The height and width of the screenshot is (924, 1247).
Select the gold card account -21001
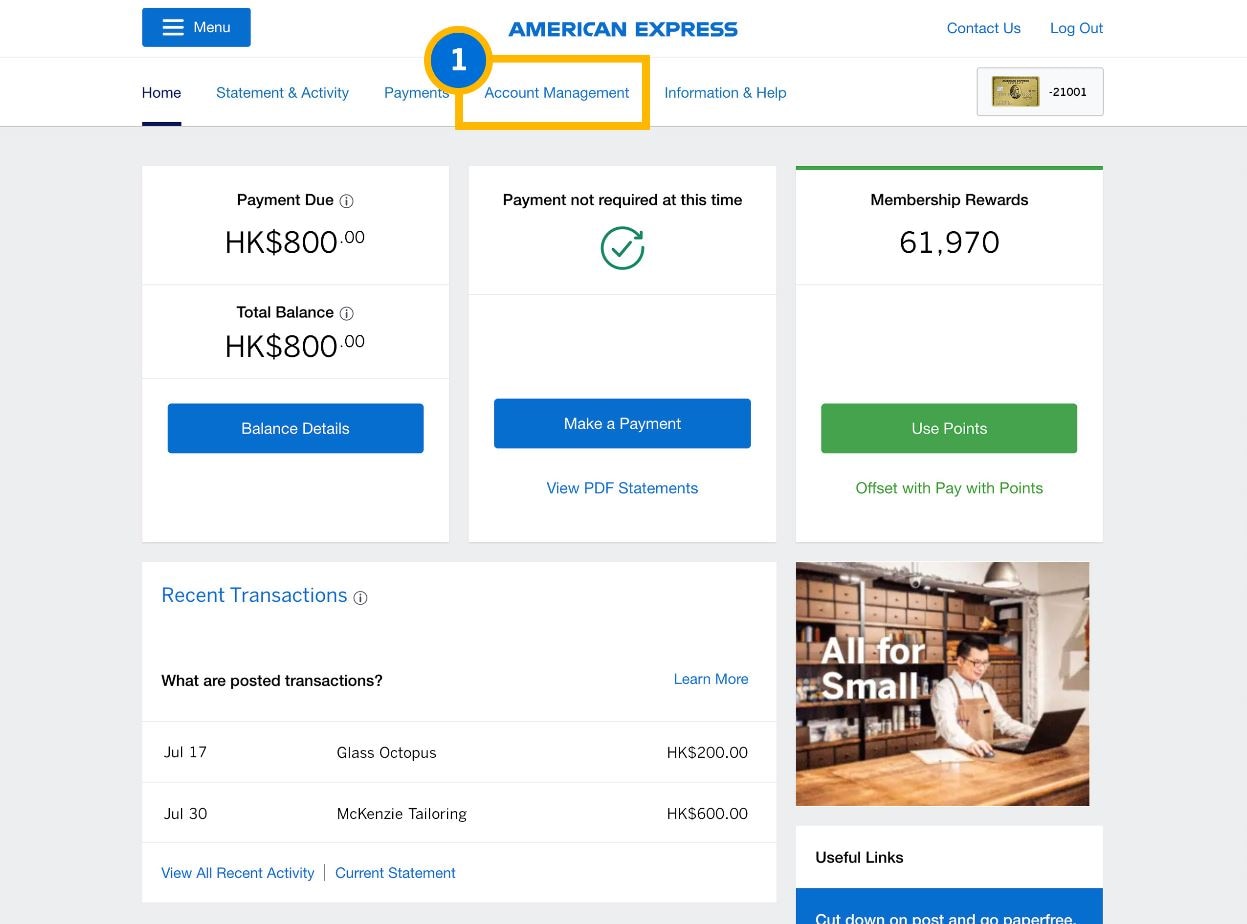(x=1039, y=92)
